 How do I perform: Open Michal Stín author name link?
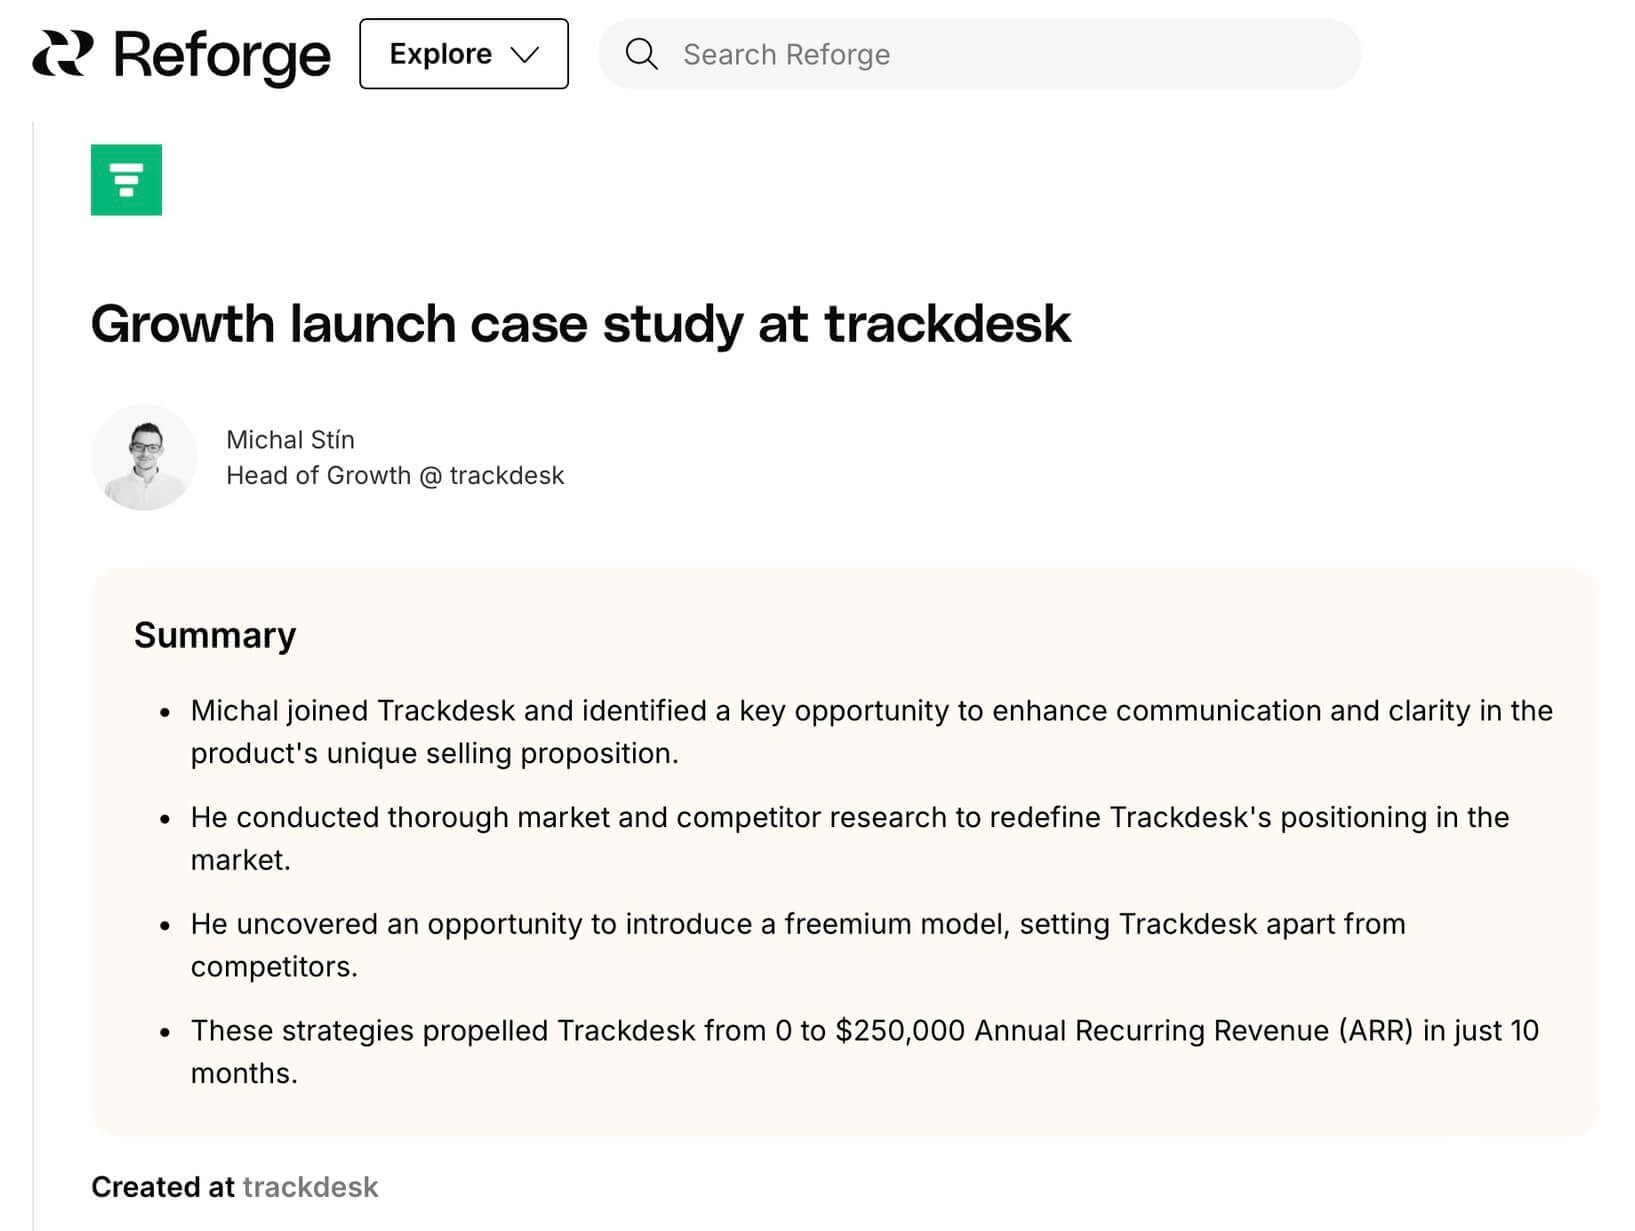[x=290, y=440]
